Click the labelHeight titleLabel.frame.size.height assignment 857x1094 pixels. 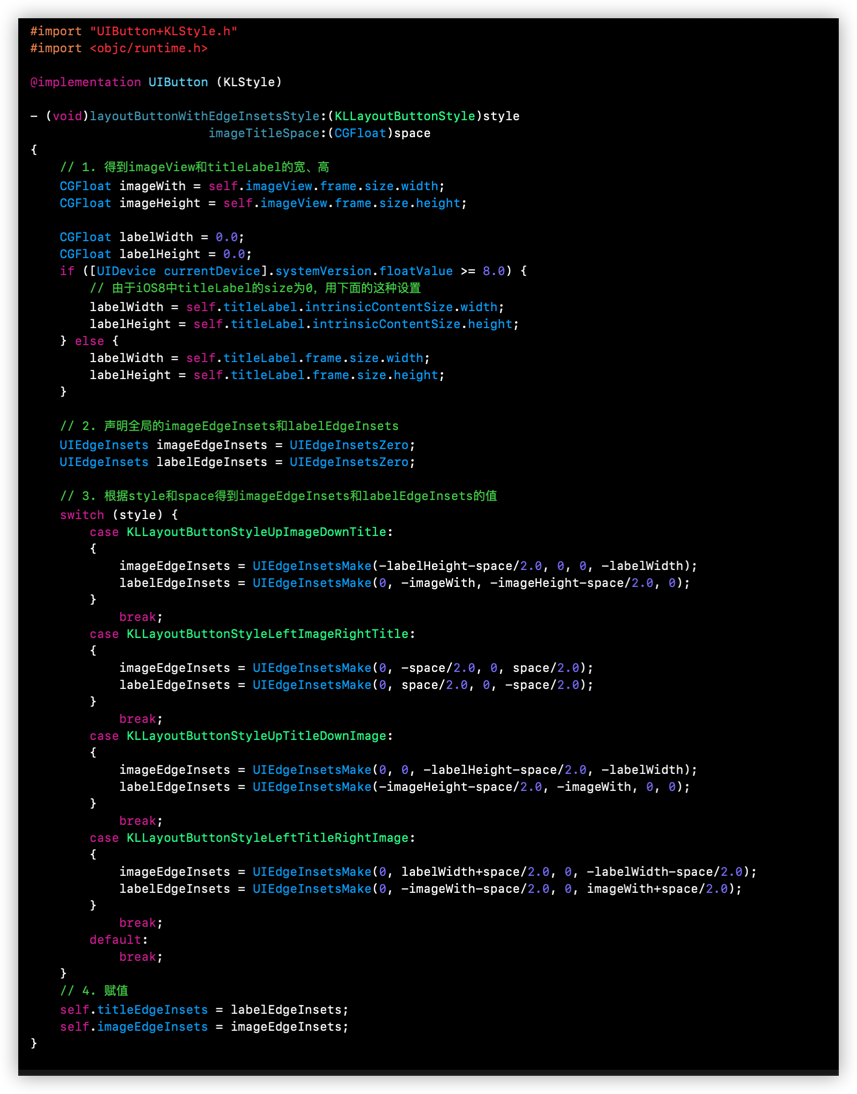tap(267, 375)
